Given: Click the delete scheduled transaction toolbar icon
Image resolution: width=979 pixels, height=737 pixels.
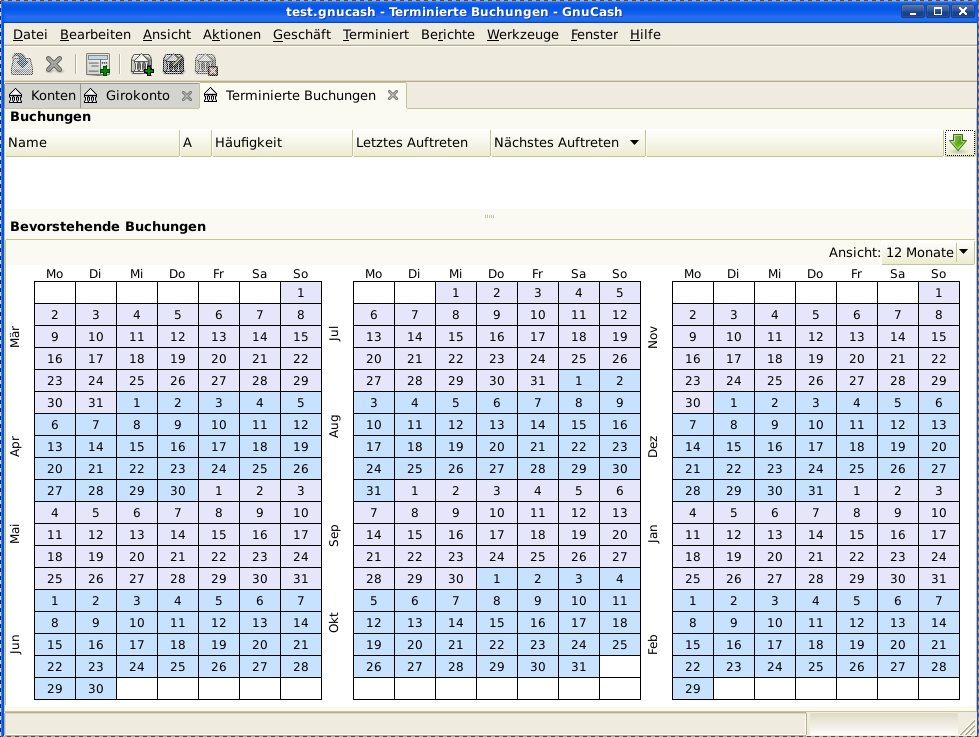Looking at the screenshot, I should pyautogui.click(x=206, y=65).
